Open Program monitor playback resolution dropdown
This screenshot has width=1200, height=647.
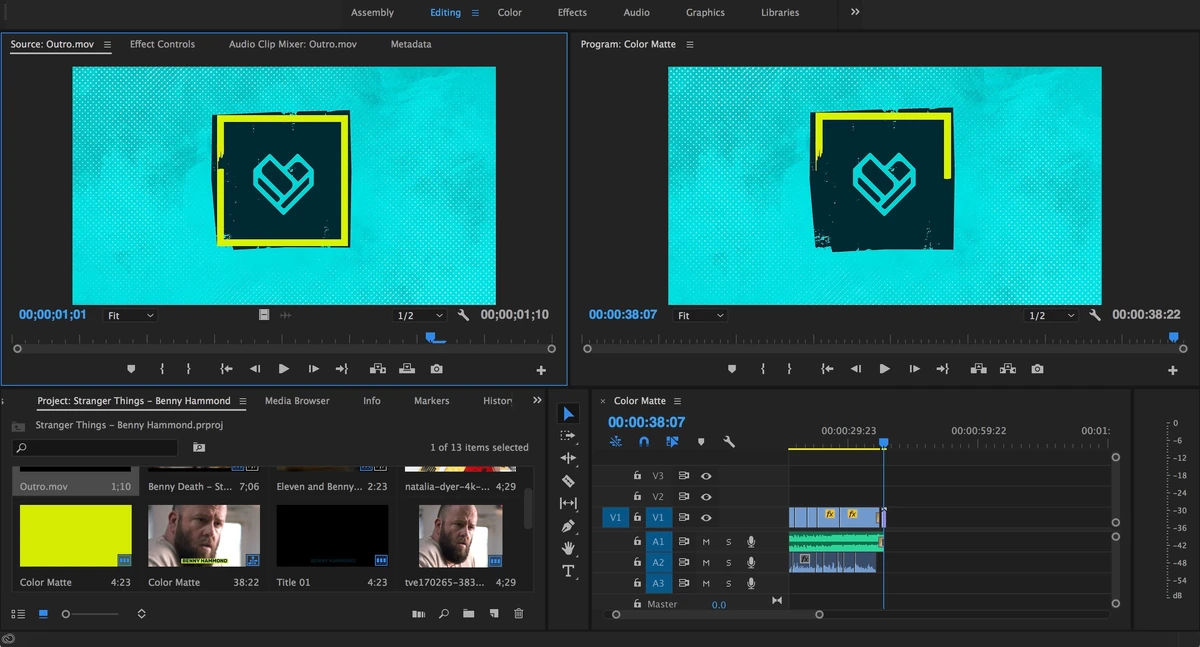pos(1051,316)
